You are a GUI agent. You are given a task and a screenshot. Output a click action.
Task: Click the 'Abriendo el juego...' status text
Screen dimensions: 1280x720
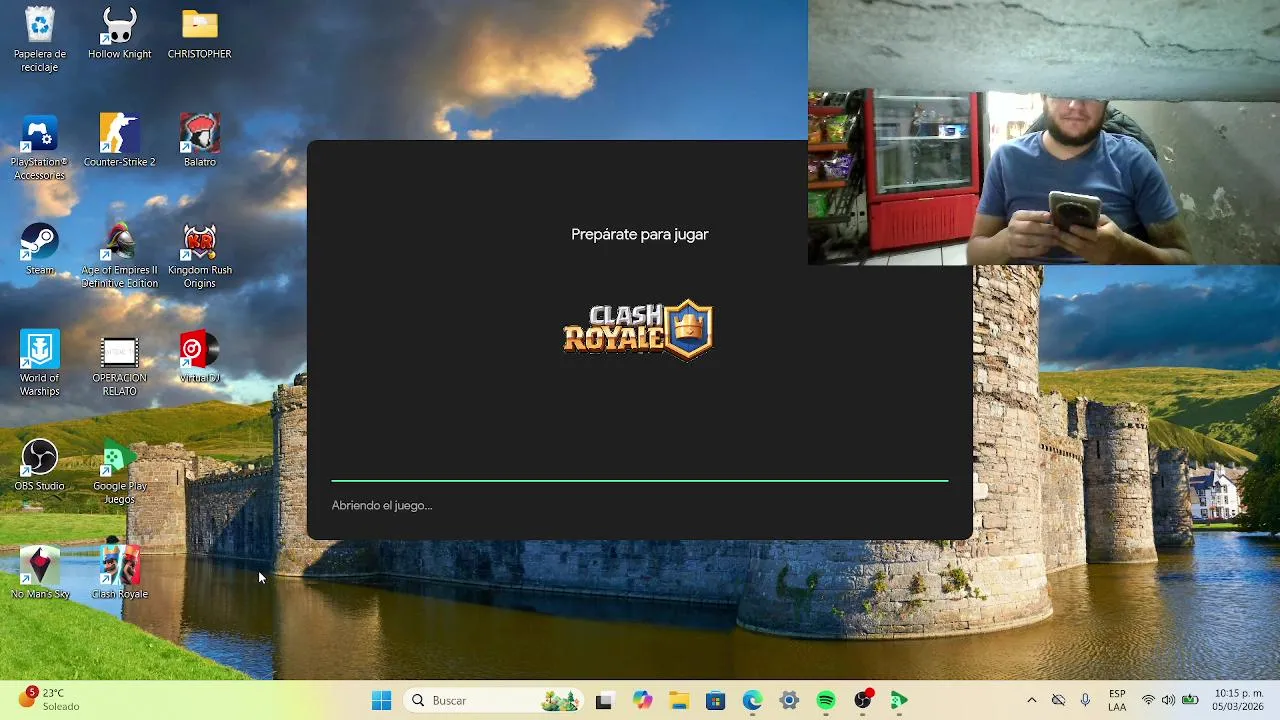(x=382, y=506)
